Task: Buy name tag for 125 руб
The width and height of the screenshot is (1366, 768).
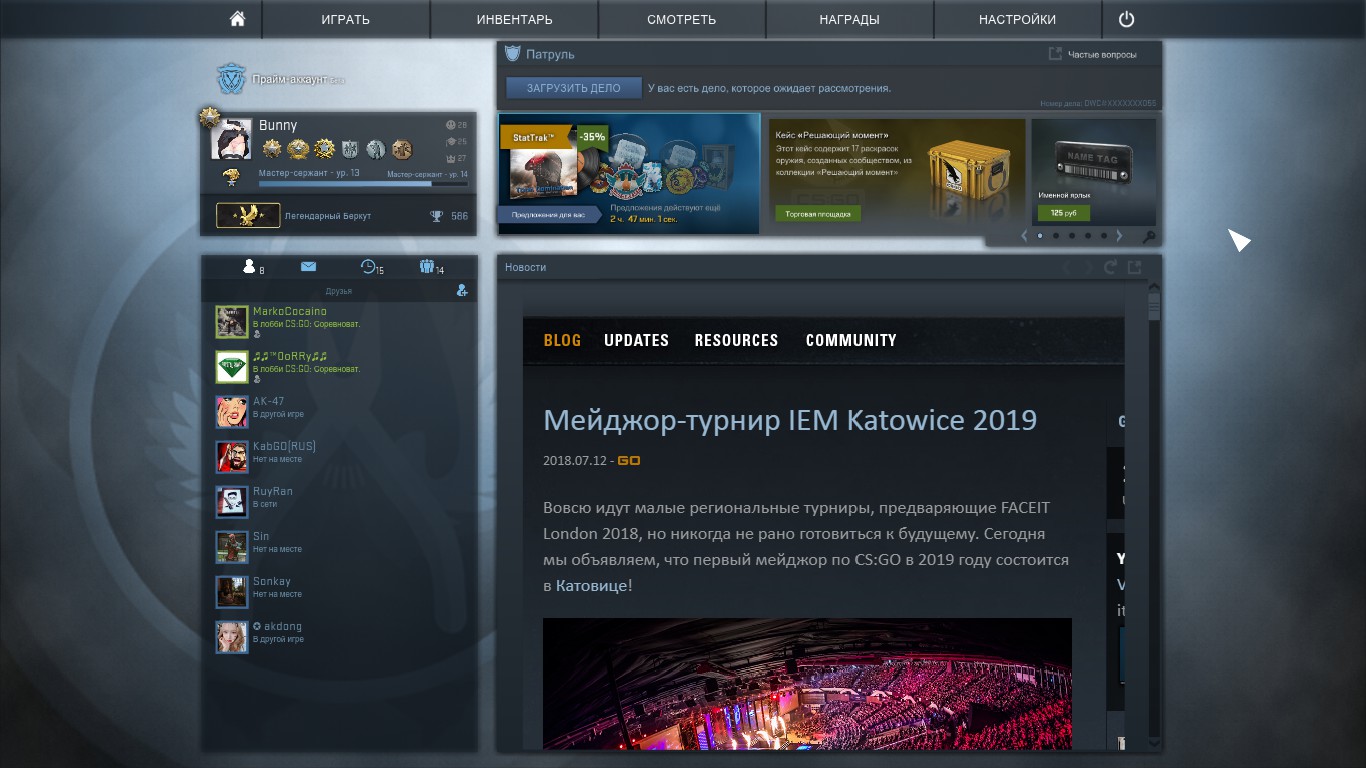Action: (1064, 213)
